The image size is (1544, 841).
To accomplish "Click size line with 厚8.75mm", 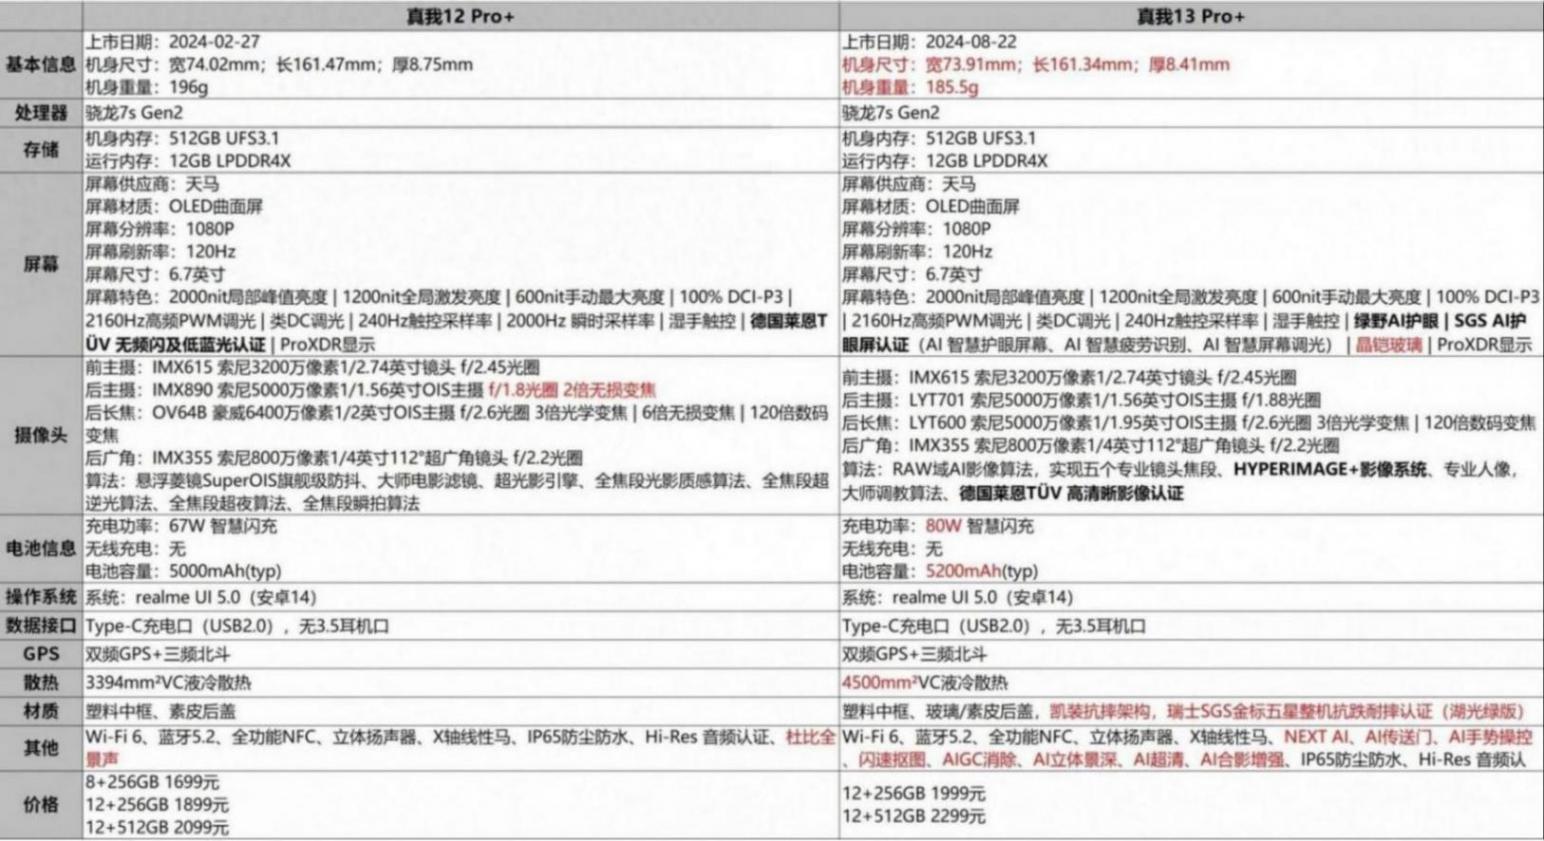I will (x=279, y=64).
